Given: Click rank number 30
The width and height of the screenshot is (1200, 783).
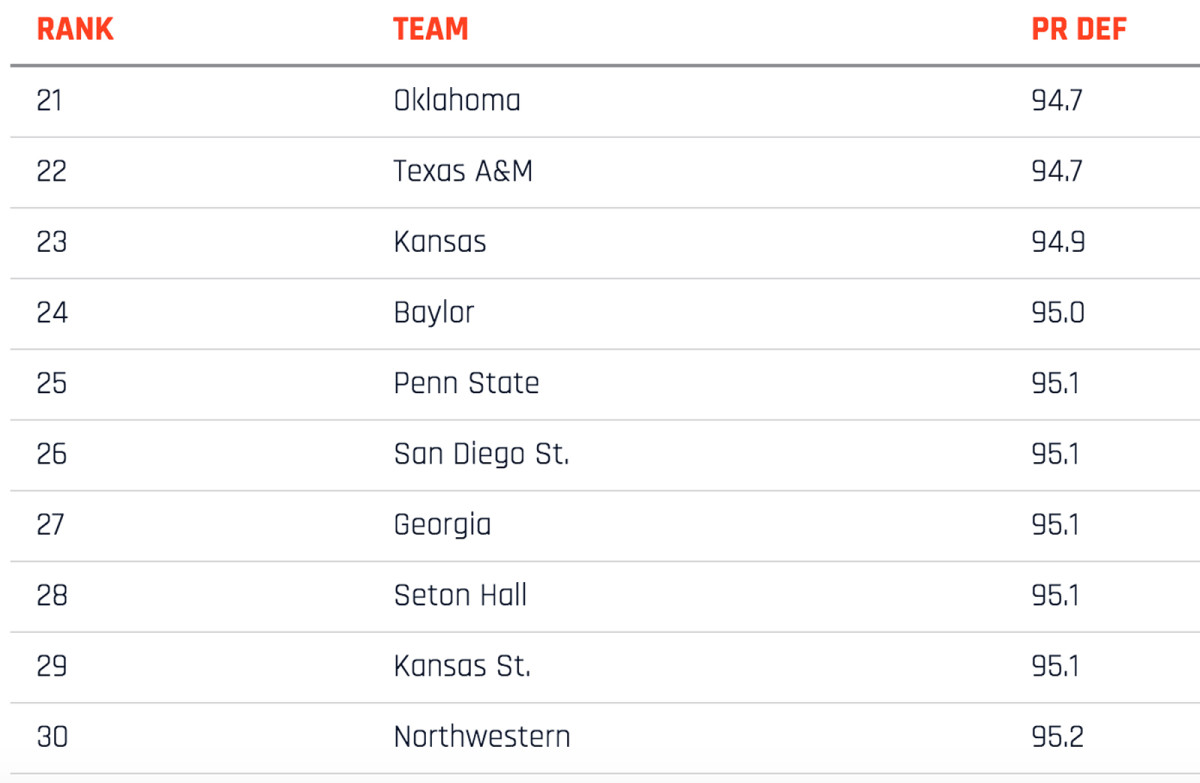Looking at the screenshot, I should click(x=52, y=737).
